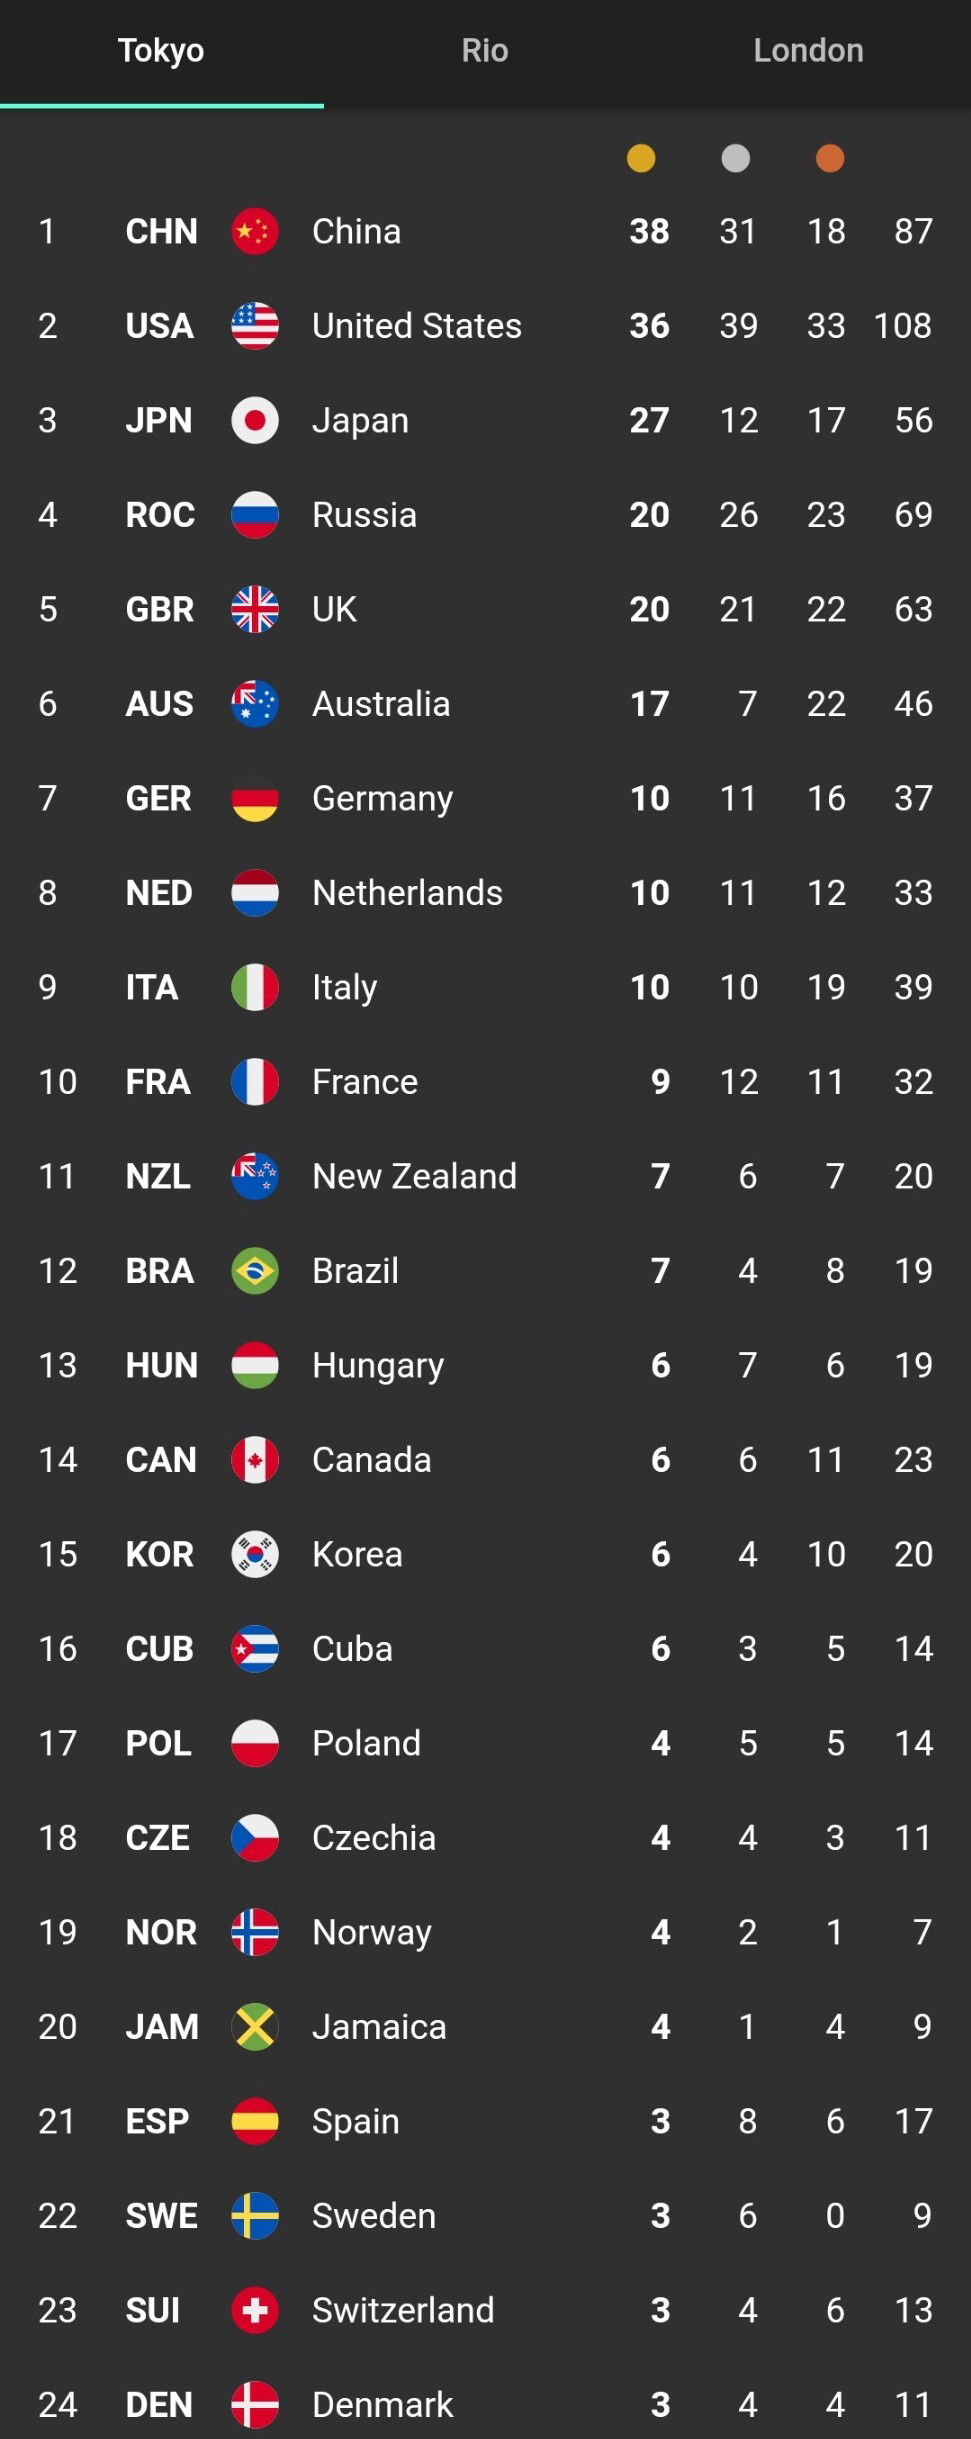The image size is (971, 2439).
Task: Click the bronze medal column icon
Action: click(830, 158)
